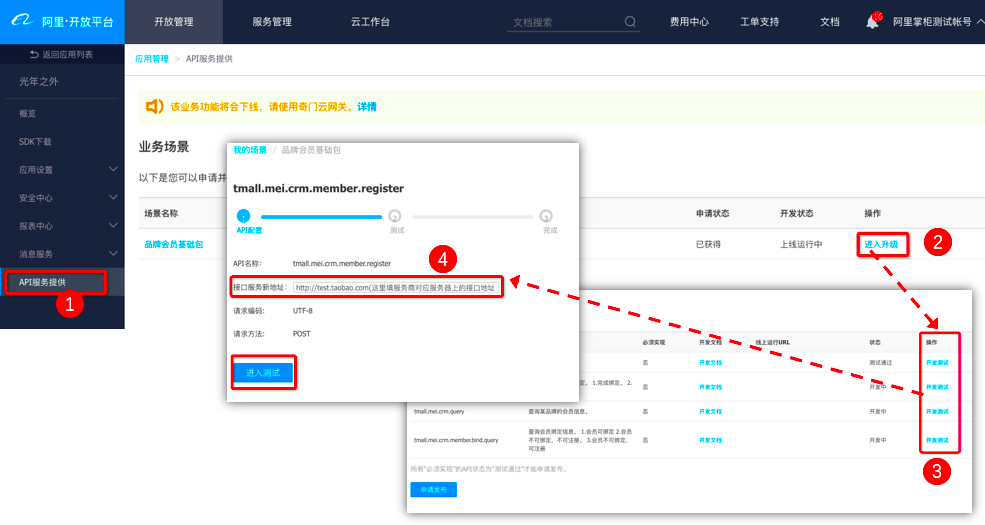This screenshot has height=525, width=985.
Task: Click the 线上运行URL column header
Action: point(772,342)
